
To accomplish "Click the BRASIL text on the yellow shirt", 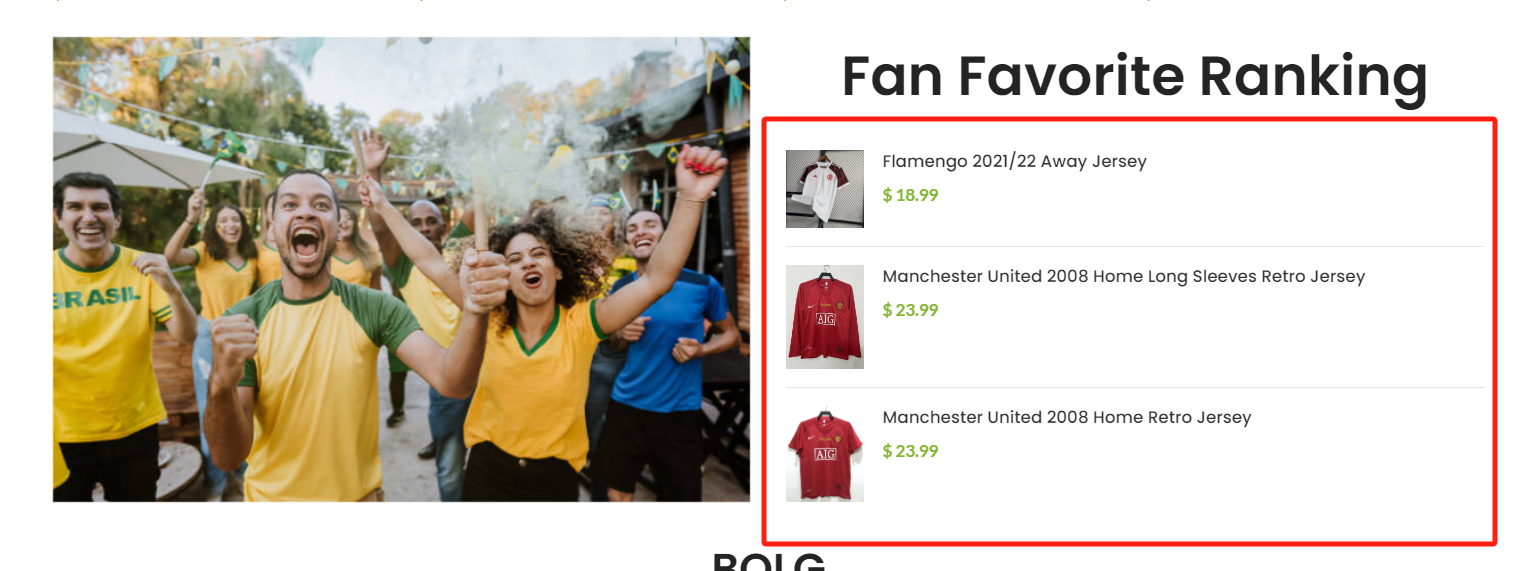I will 96,297.
